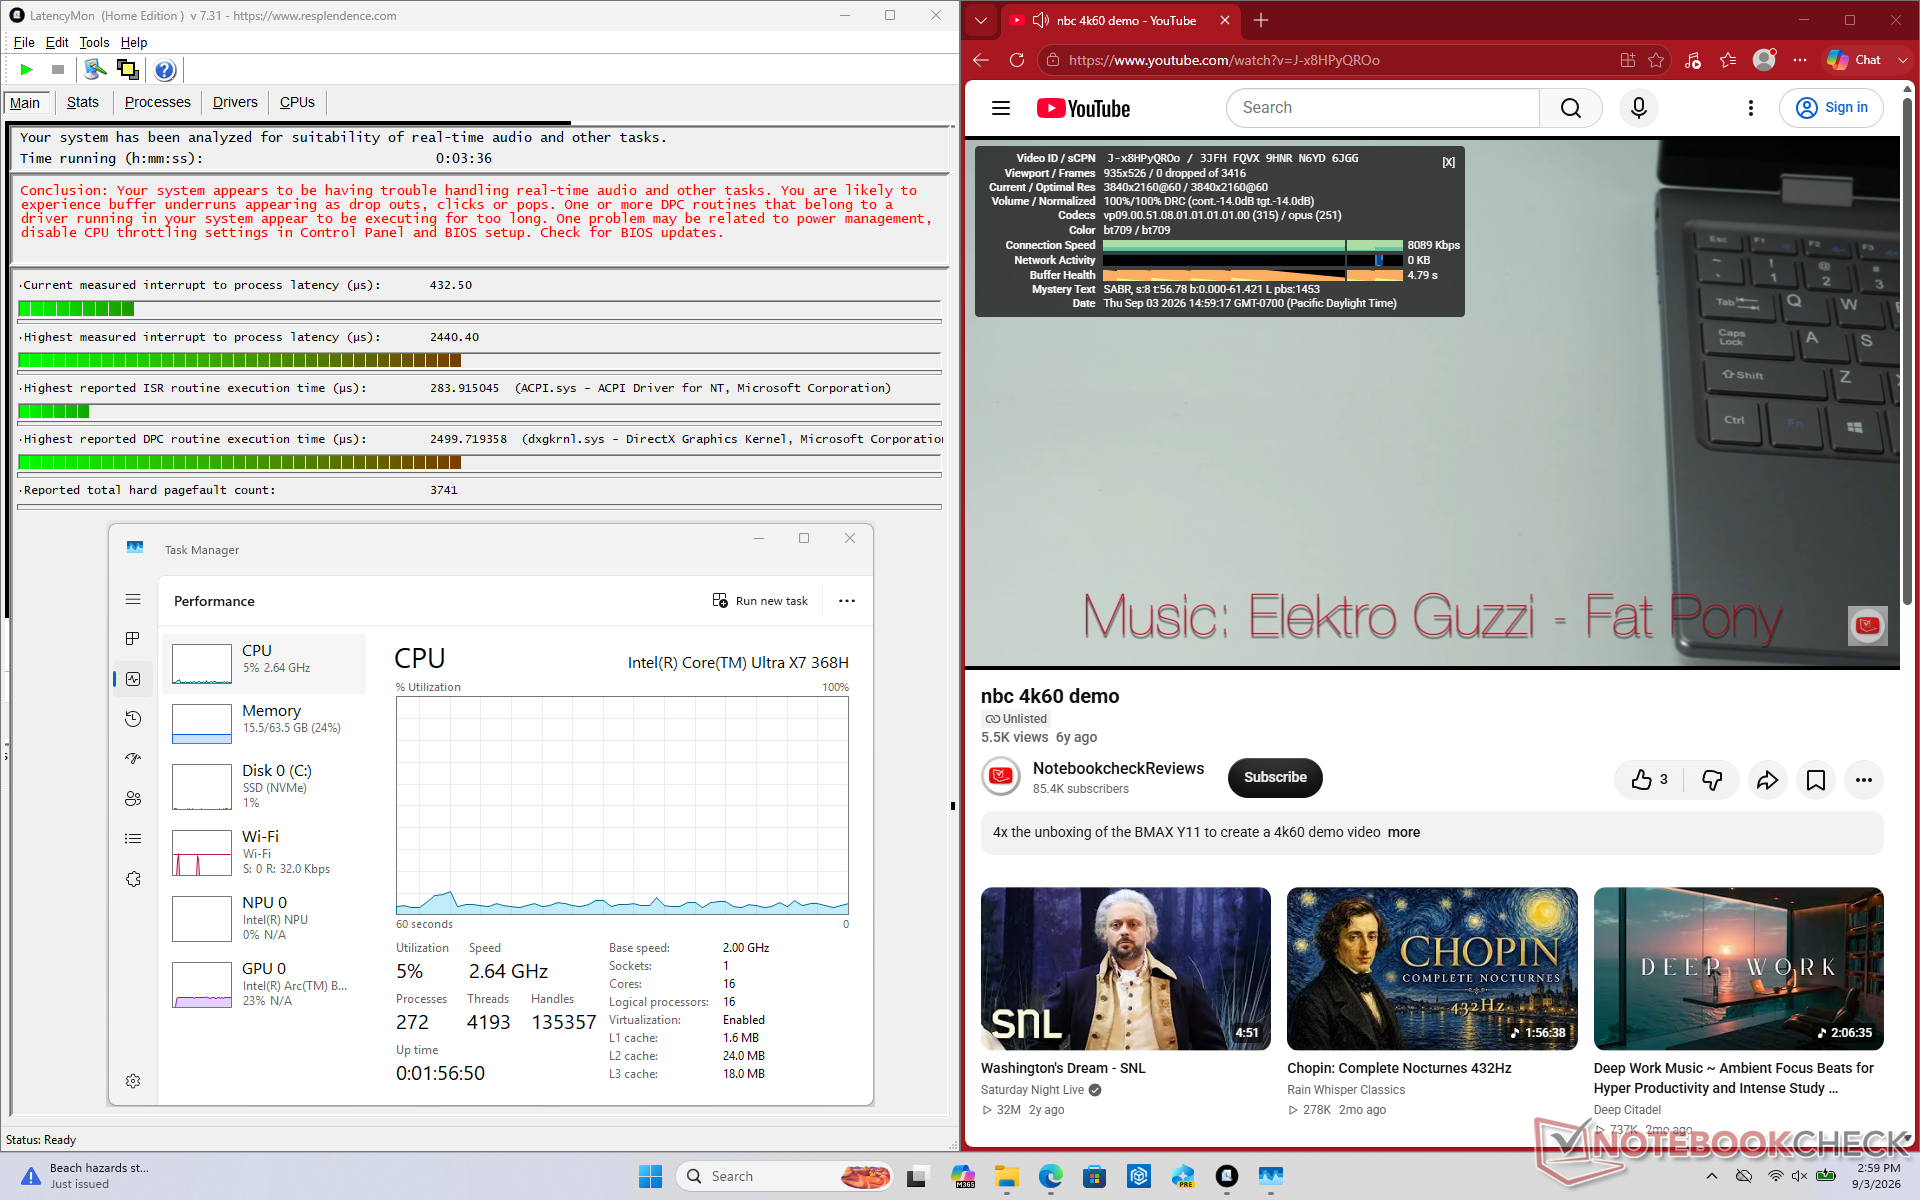This screenshot has width=1920, height=1200.
Task: Toggle the Task Manager navigation hamburger menu
Action: coord(133,599)
